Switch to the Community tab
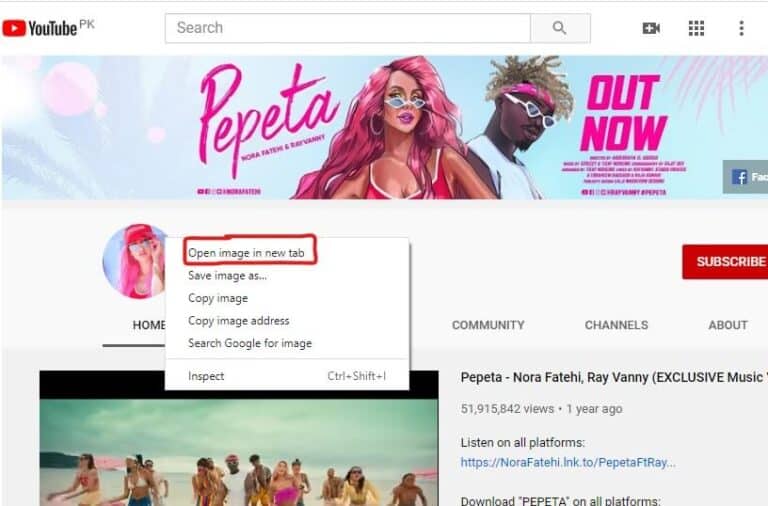This screenshot has width=768, height=506. pyautogui.click(x=488, y=325)
